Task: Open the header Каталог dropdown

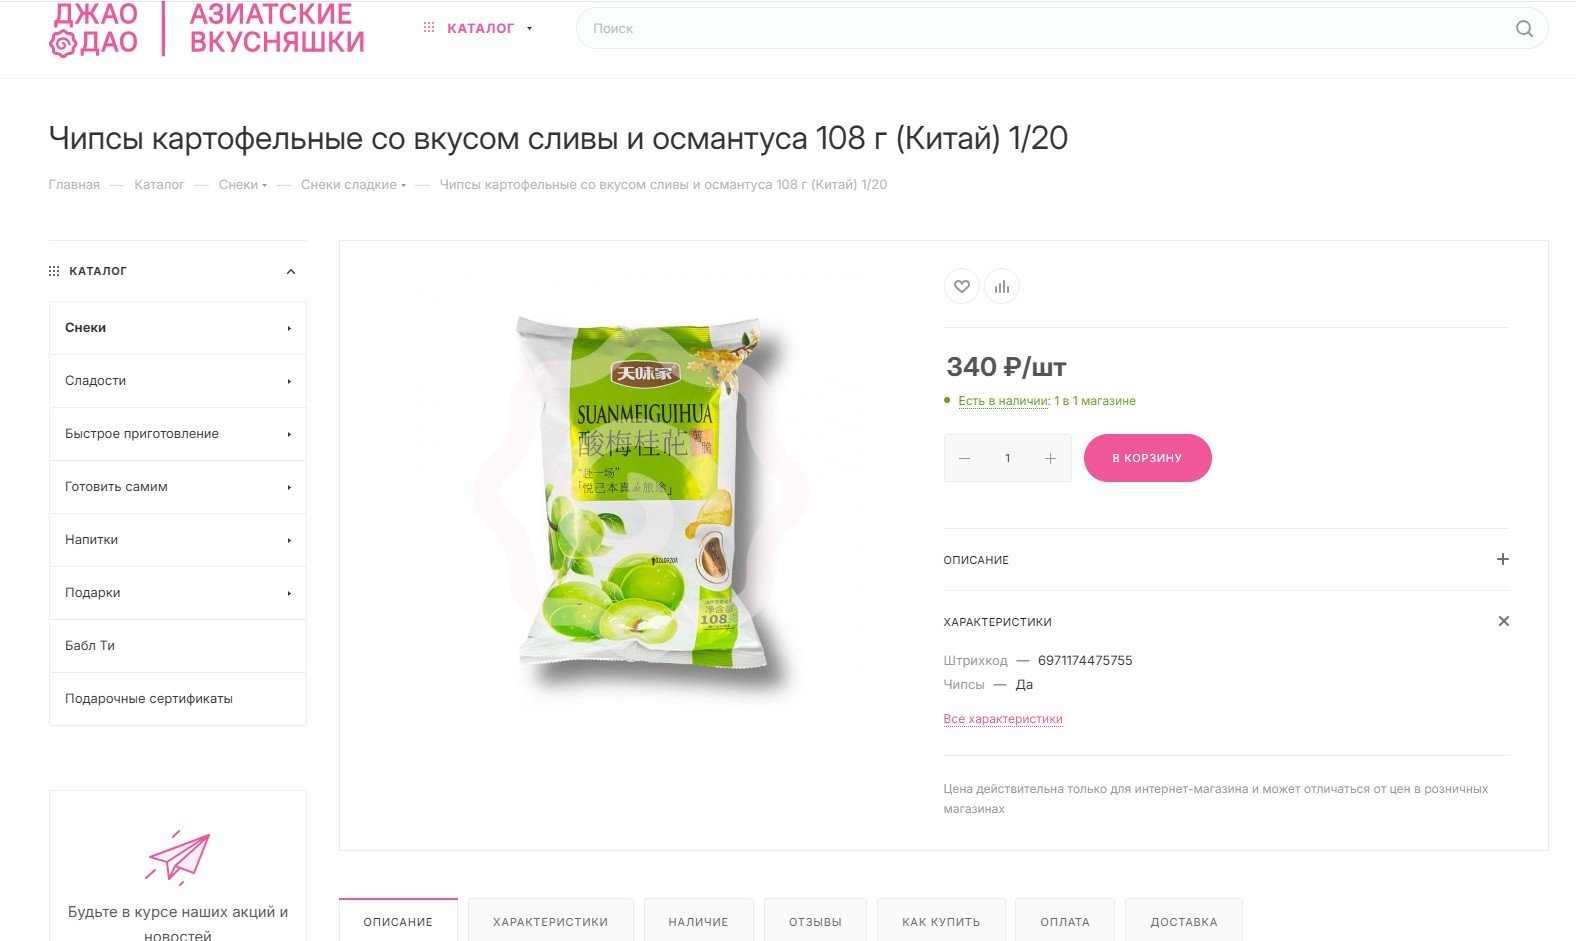Action: click(x=478, y=28)
